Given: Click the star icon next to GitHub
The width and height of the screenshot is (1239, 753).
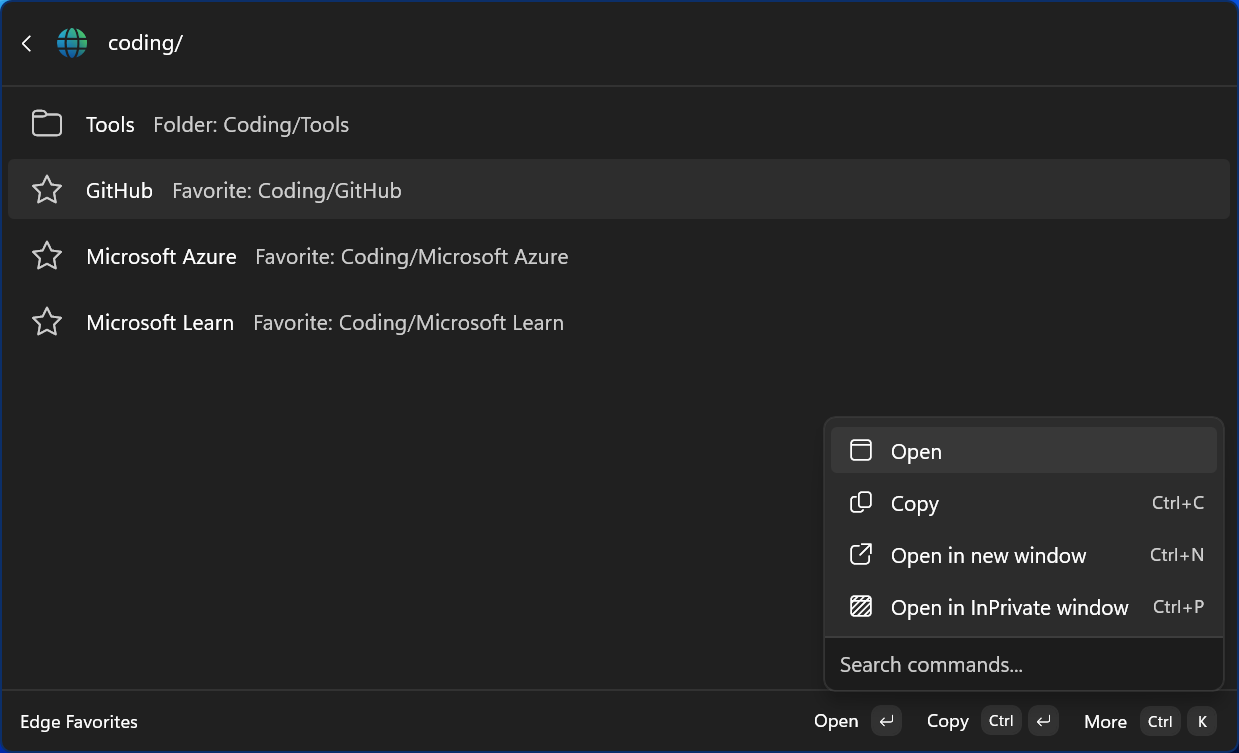Looking at the screenshot, I should (47, 190).
